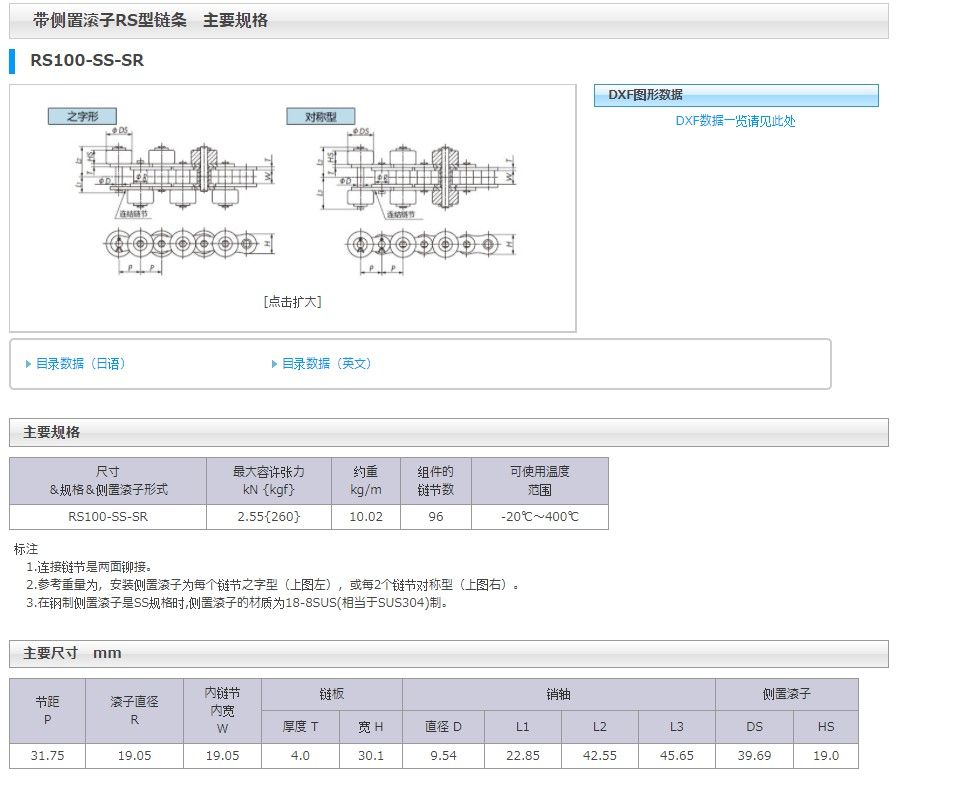
Task: Select the 22.85 L1 value cell
Action: 523,756
